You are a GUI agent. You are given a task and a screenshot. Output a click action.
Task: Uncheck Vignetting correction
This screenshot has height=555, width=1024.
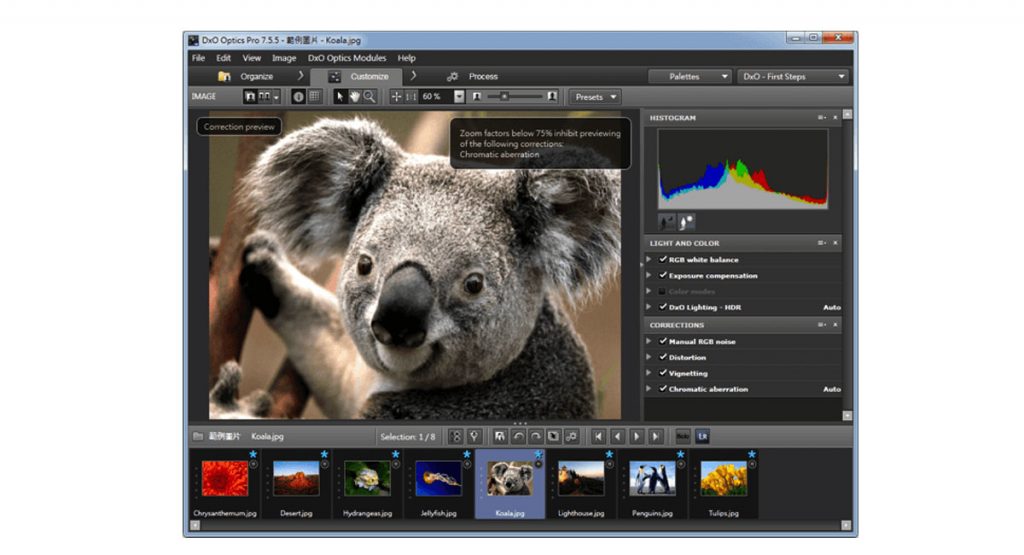(x=663, y=373)
